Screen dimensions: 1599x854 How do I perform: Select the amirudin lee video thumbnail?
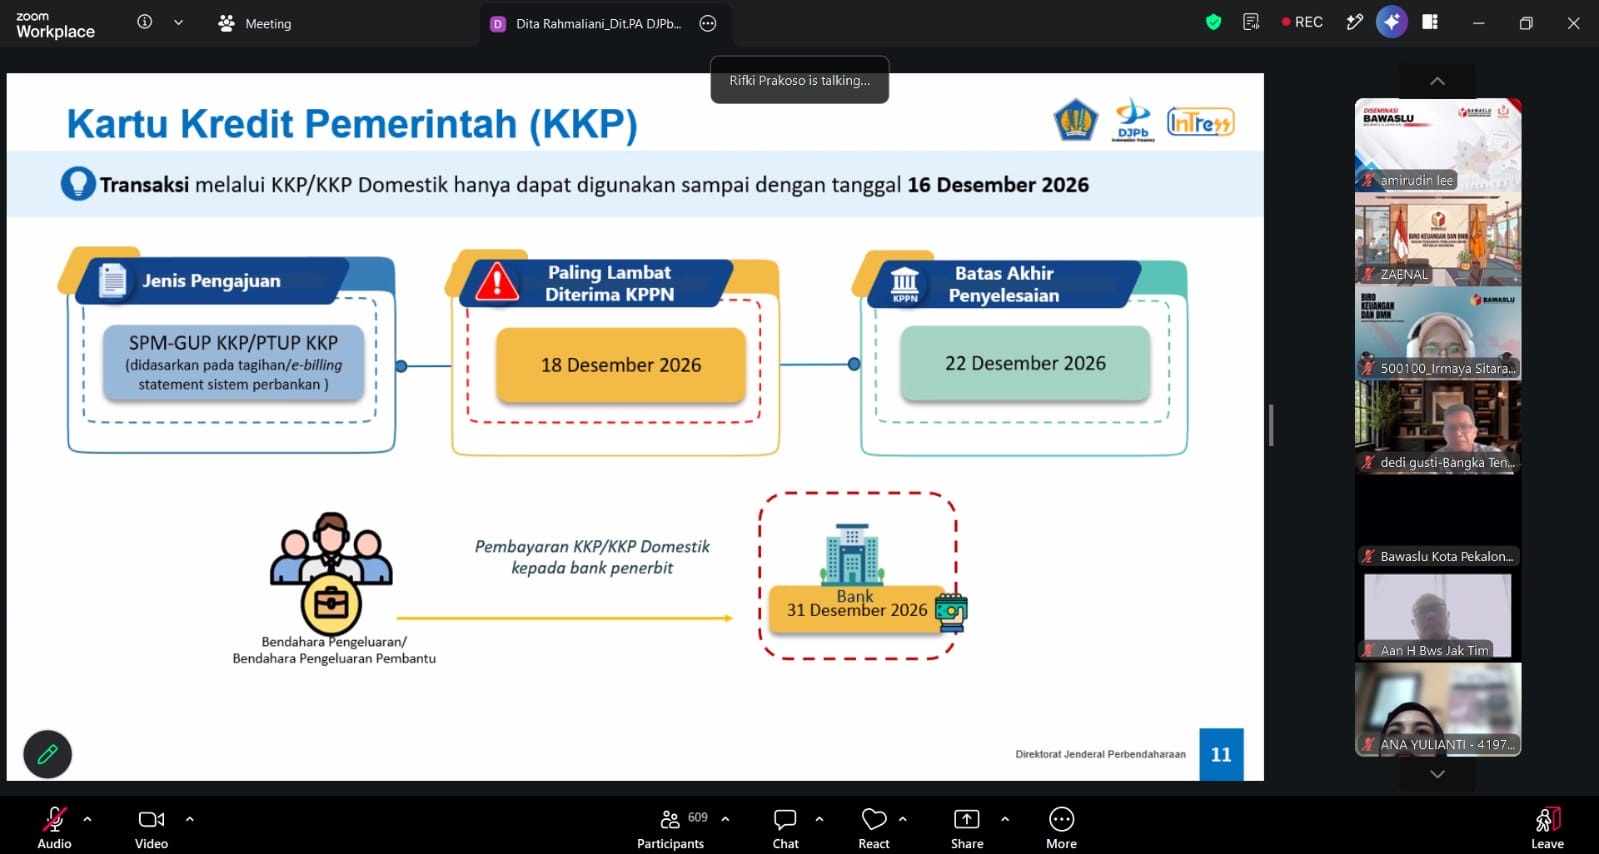tap(1438, 145)
